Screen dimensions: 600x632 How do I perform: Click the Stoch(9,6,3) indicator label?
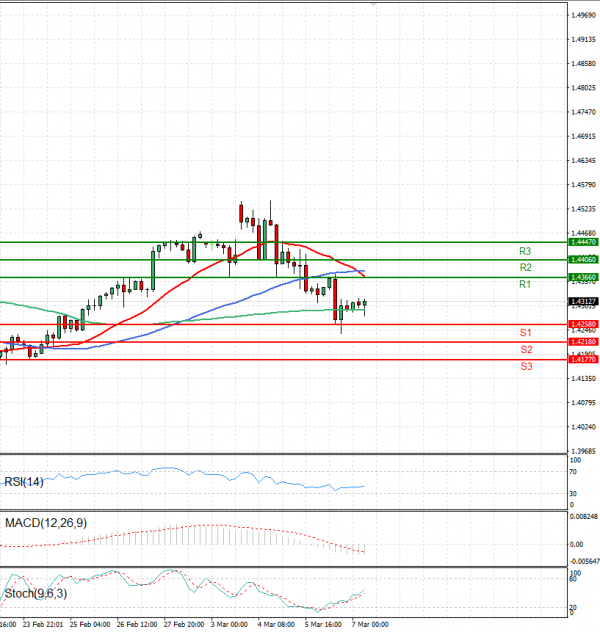(35, 594)
